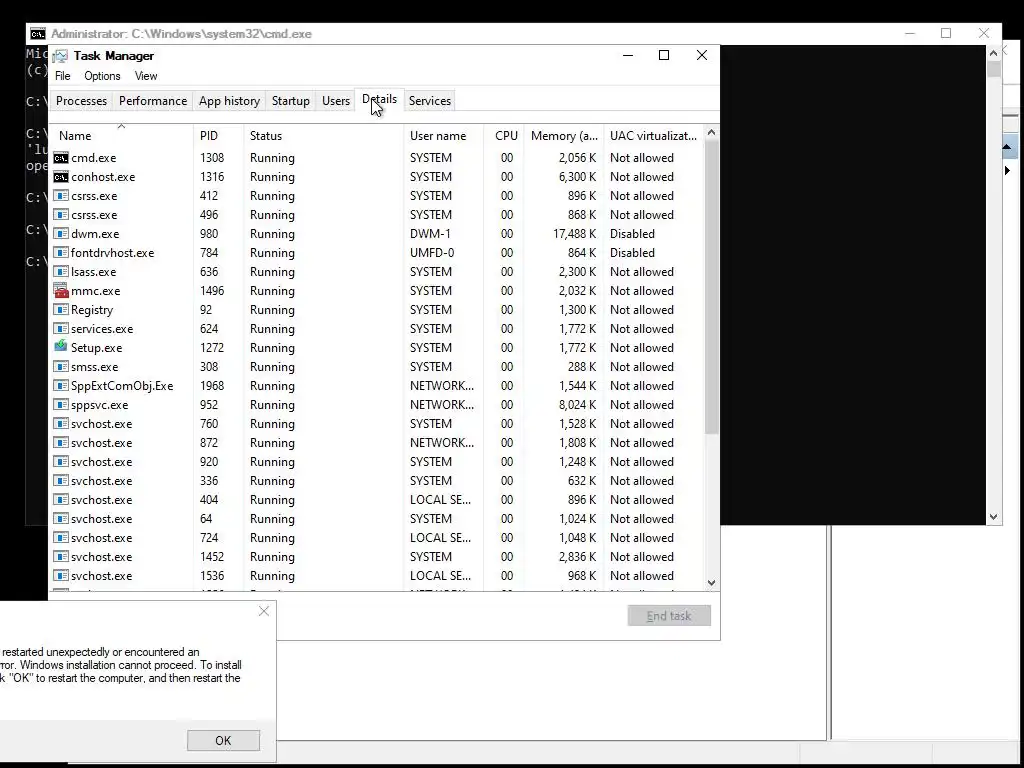Click icon of svchost.exe with PID 920
The image size is (1024, 768).
pyautogui.click(x=61, y=461)
